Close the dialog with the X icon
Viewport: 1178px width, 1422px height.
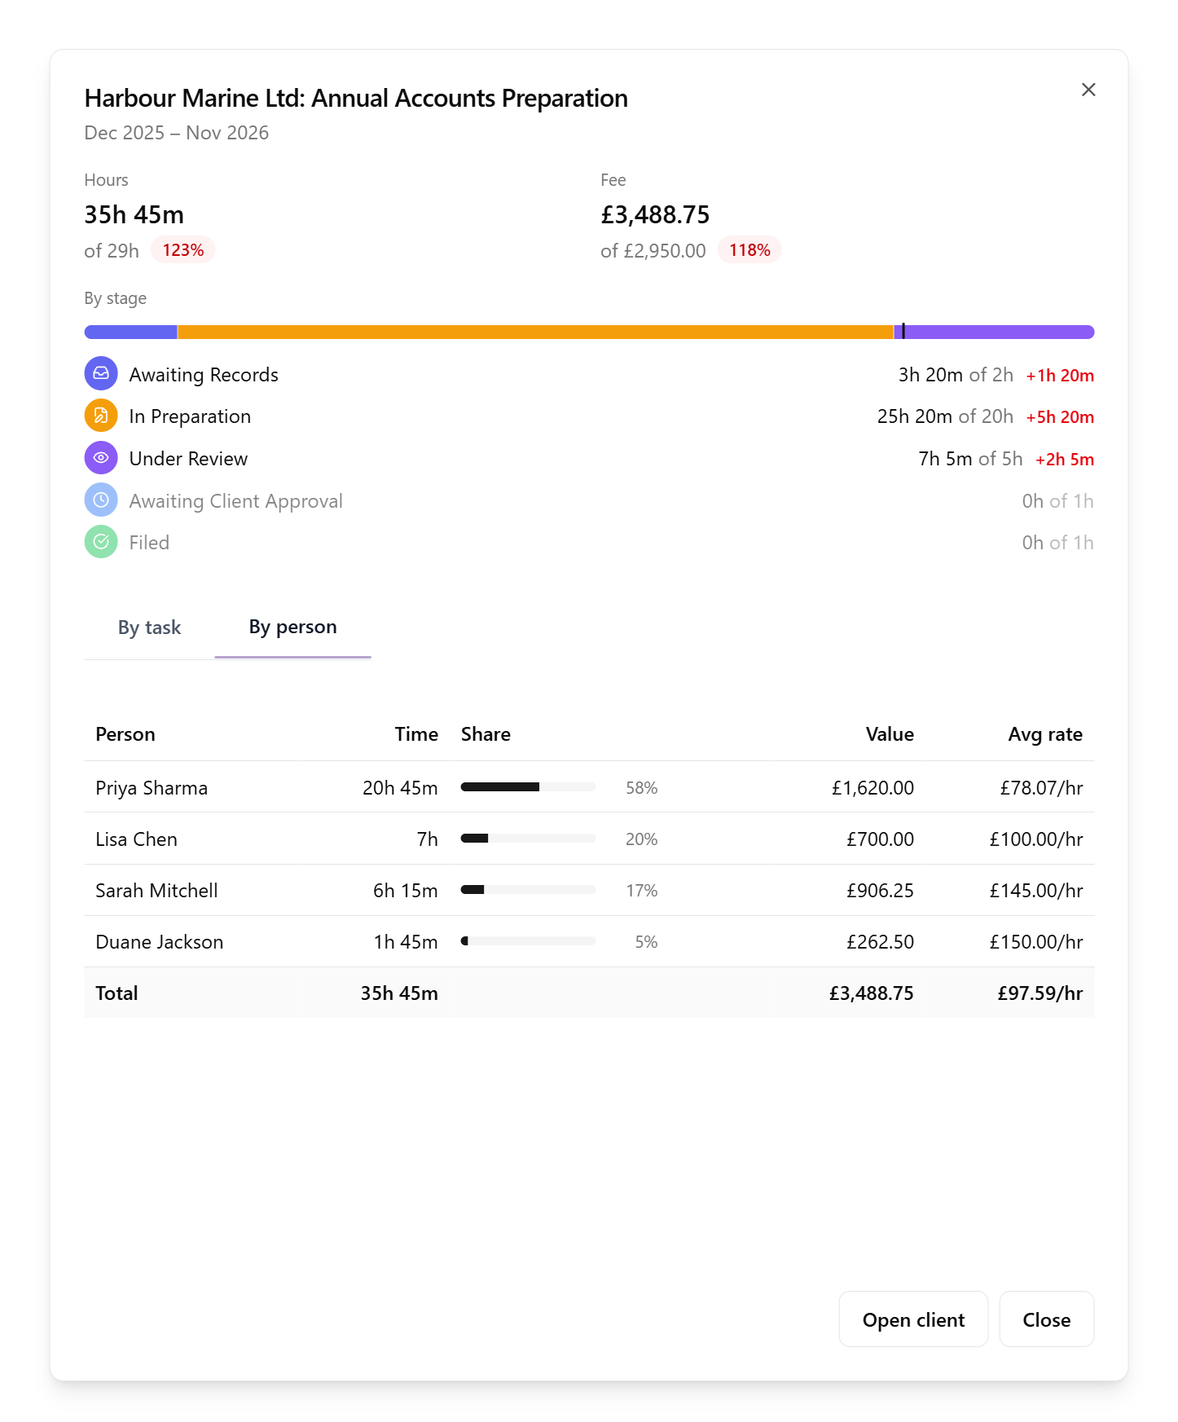point(1088,90)
